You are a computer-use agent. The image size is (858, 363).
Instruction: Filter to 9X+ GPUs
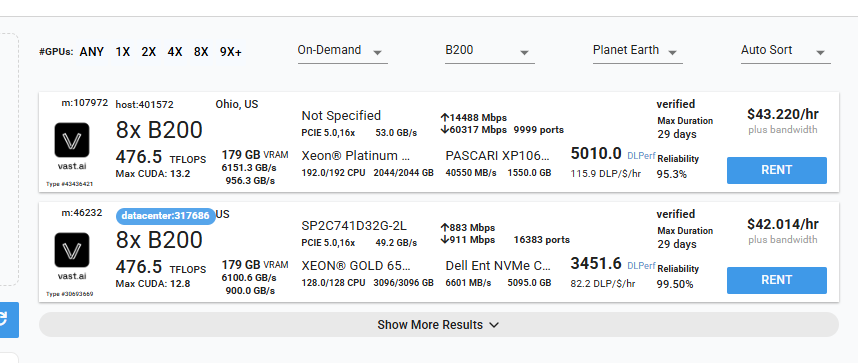click(231, 52)
